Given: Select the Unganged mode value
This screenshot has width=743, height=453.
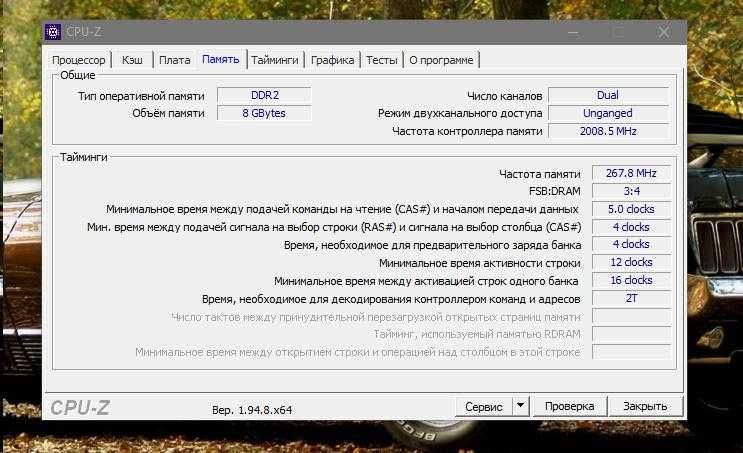Looking at the screenshot, I should [608, 113].
